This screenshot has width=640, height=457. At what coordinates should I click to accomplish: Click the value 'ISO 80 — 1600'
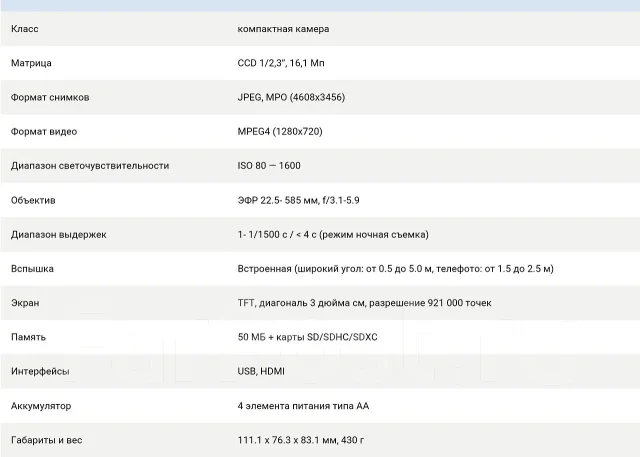[269, 166]
